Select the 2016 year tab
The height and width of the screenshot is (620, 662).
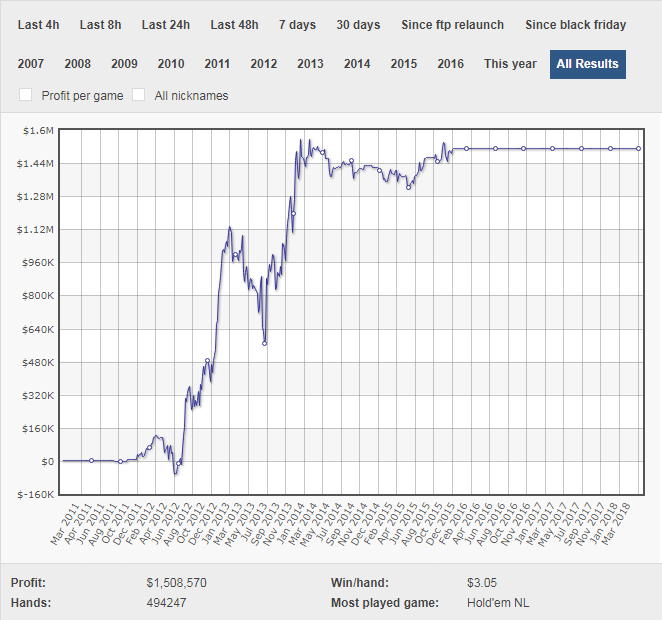450,64
